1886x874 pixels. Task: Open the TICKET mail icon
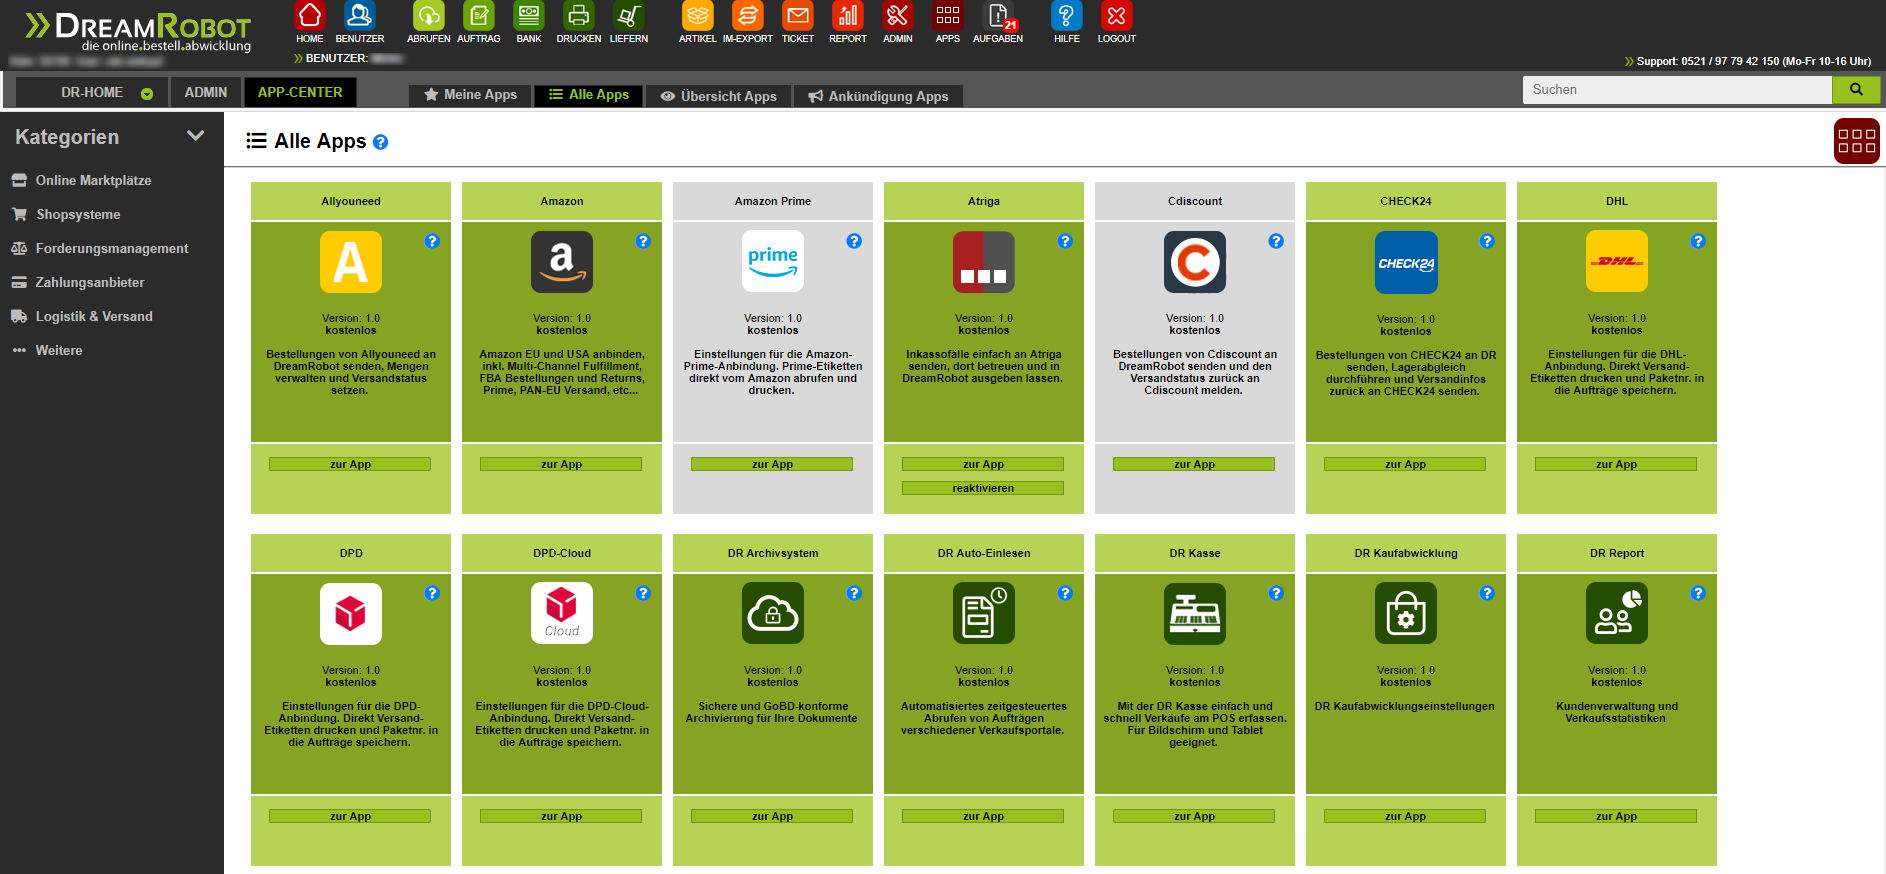[797, 15]
